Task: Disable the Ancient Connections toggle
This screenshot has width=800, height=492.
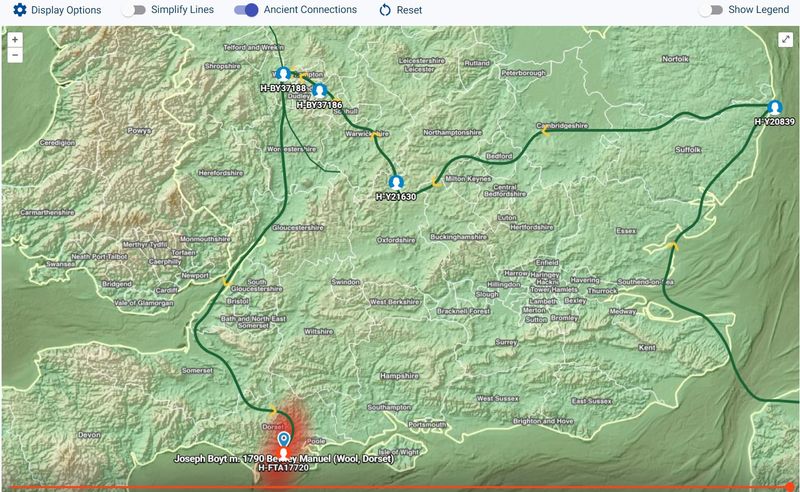Action: pyautogui.click(x=246, y=10)
